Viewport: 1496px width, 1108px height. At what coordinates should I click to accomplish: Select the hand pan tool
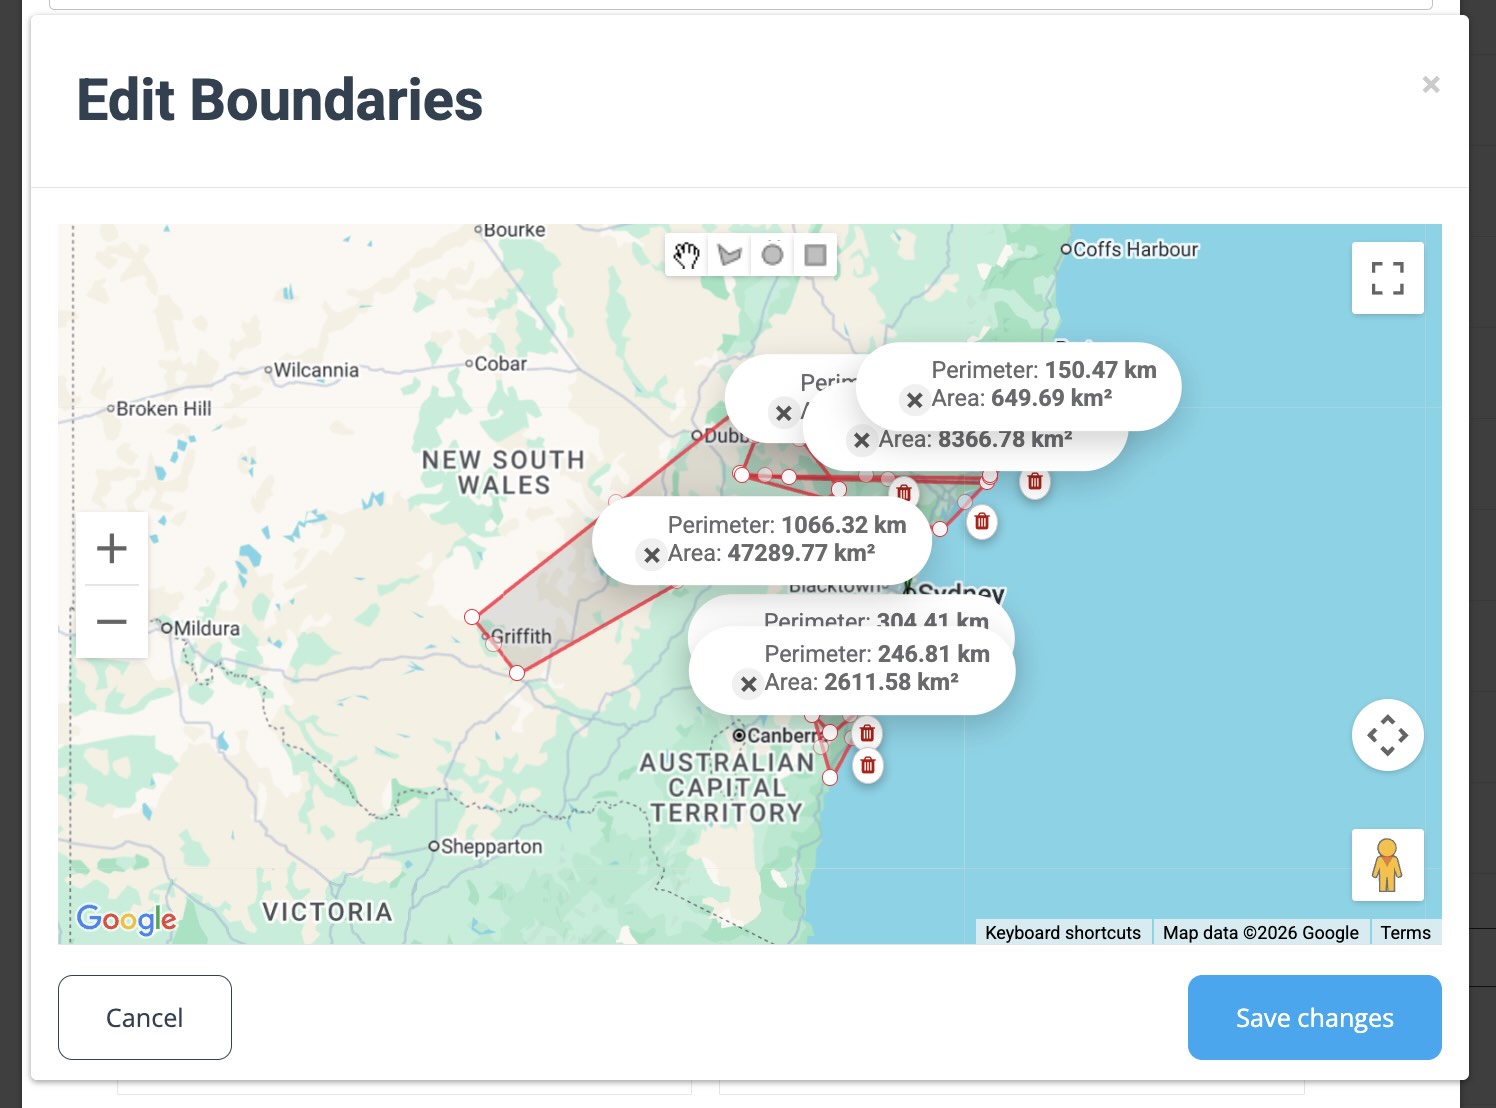(x=686, y=255)
